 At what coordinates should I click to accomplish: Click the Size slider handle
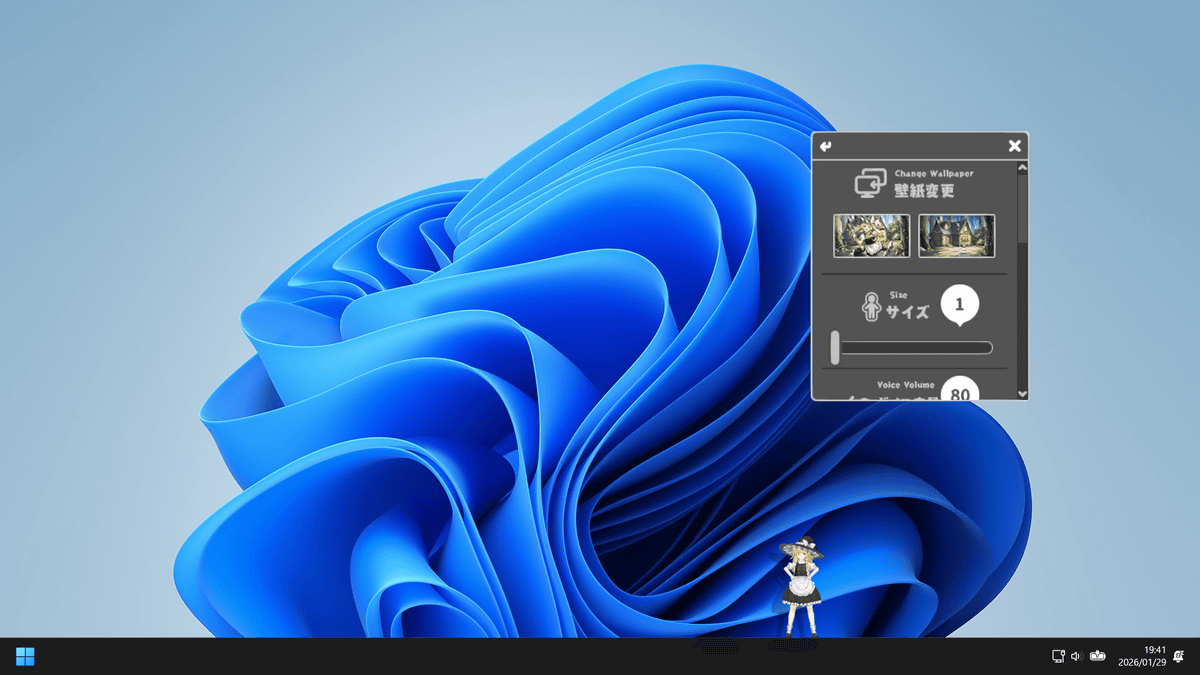pos(835,347)
